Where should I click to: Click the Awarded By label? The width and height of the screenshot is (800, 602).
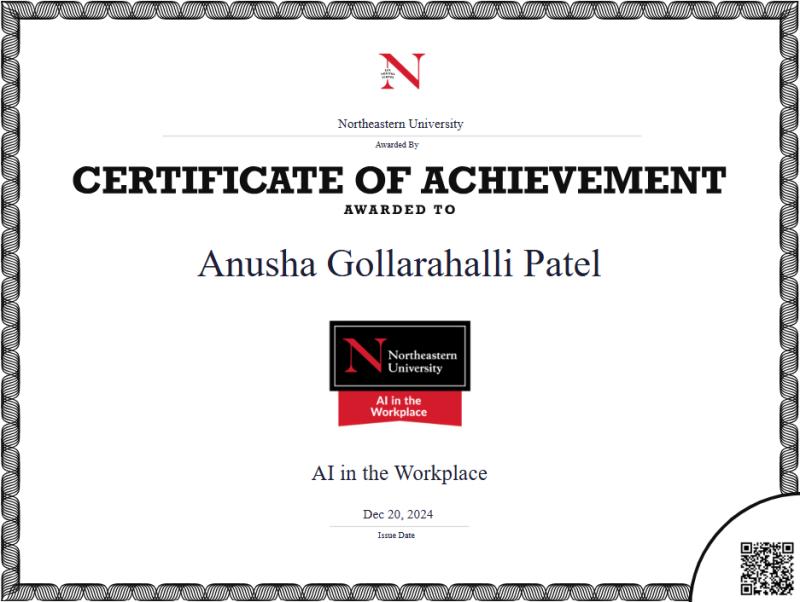400,145
